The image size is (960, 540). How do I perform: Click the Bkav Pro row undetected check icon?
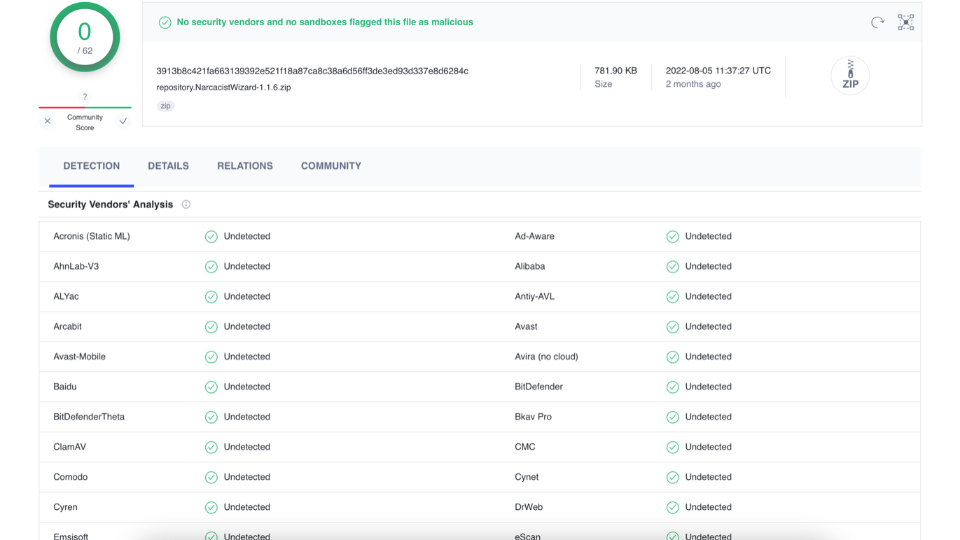672,417
